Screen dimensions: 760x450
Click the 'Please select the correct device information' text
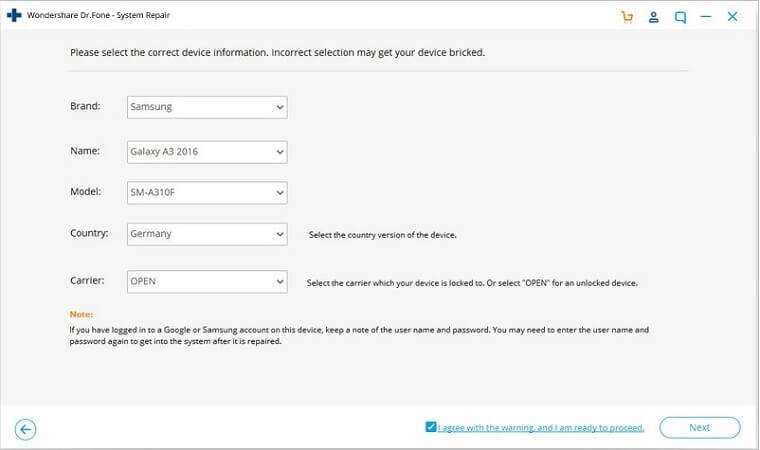(277, 52)
